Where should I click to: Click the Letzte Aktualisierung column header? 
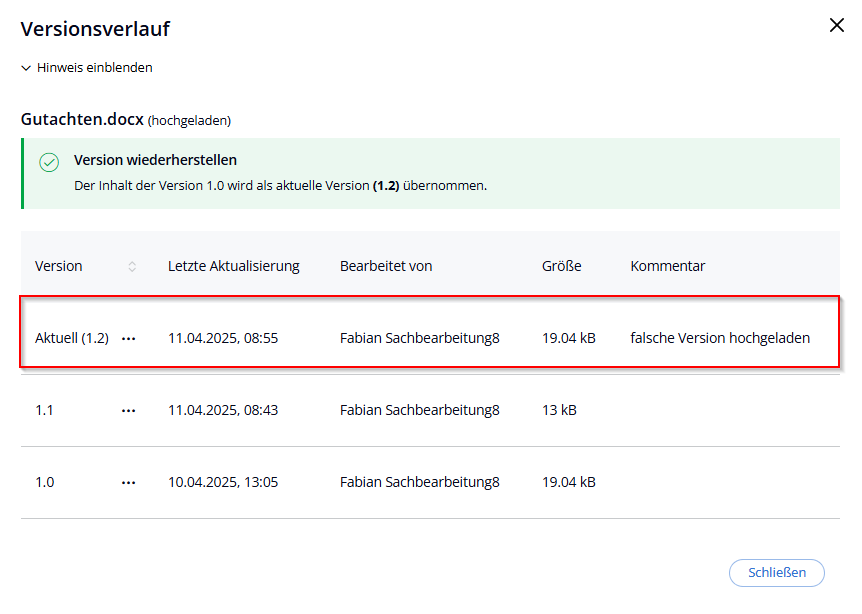(233, 266)
